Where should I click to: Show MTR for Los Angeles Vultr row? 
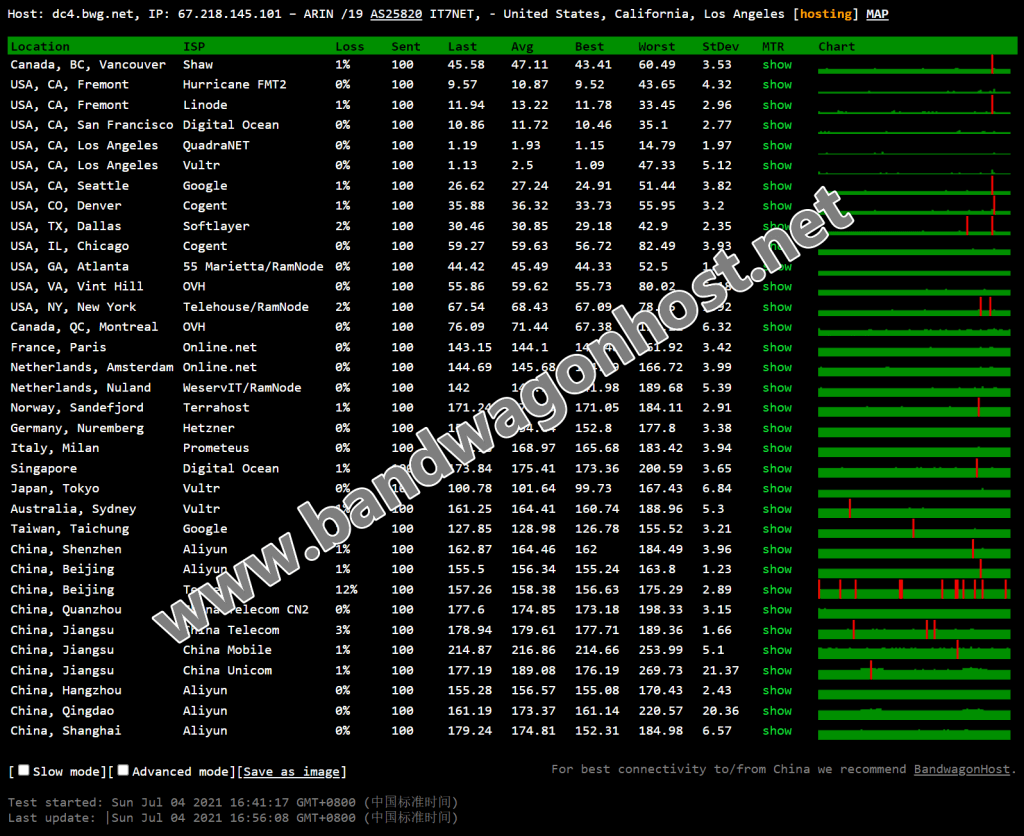[x=777, y=165]
